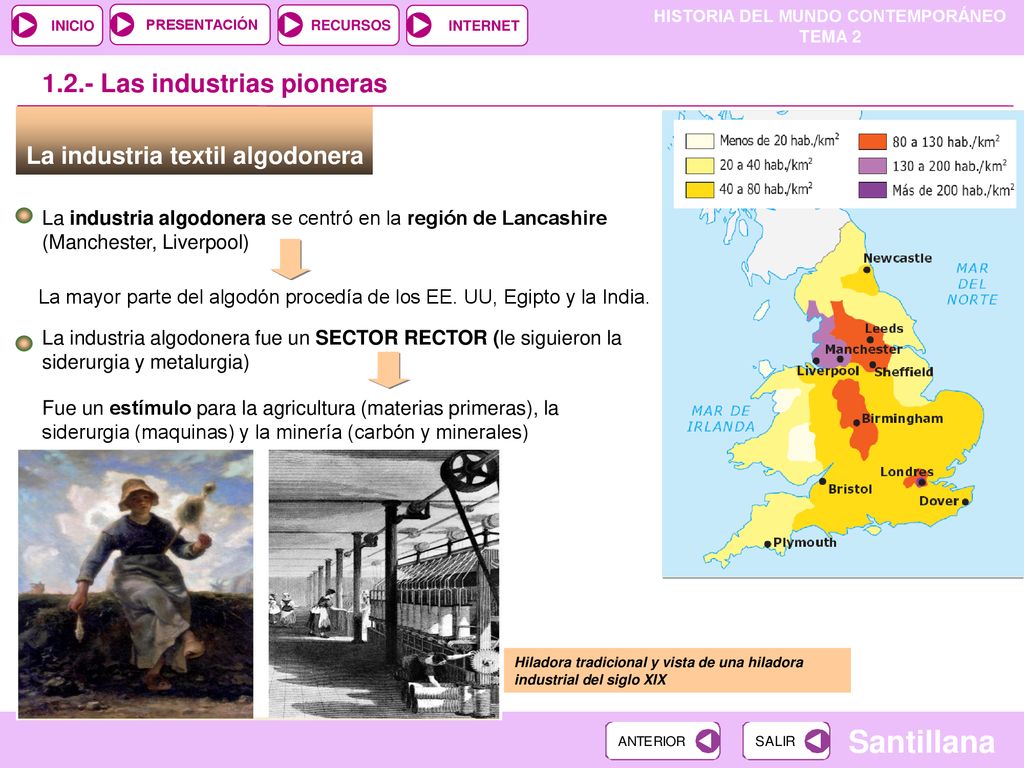Viewport: 1024px width, 768px height.
Task: Click the Newcastle label on the map
Action: 897,258
